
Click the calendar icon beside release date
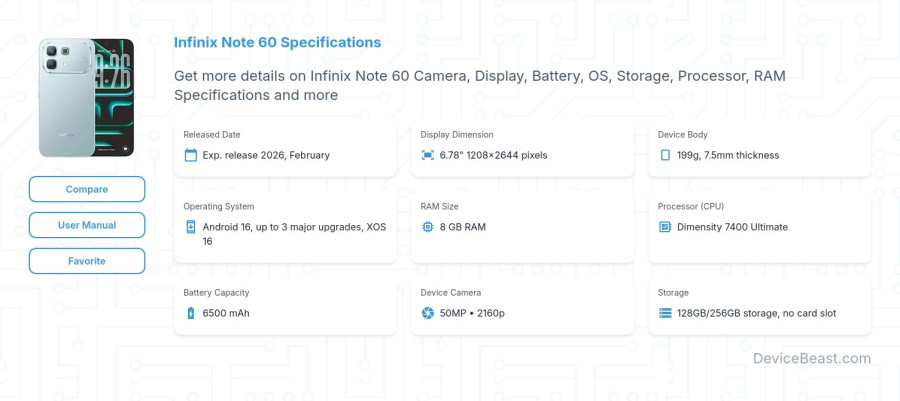[191, 155]
